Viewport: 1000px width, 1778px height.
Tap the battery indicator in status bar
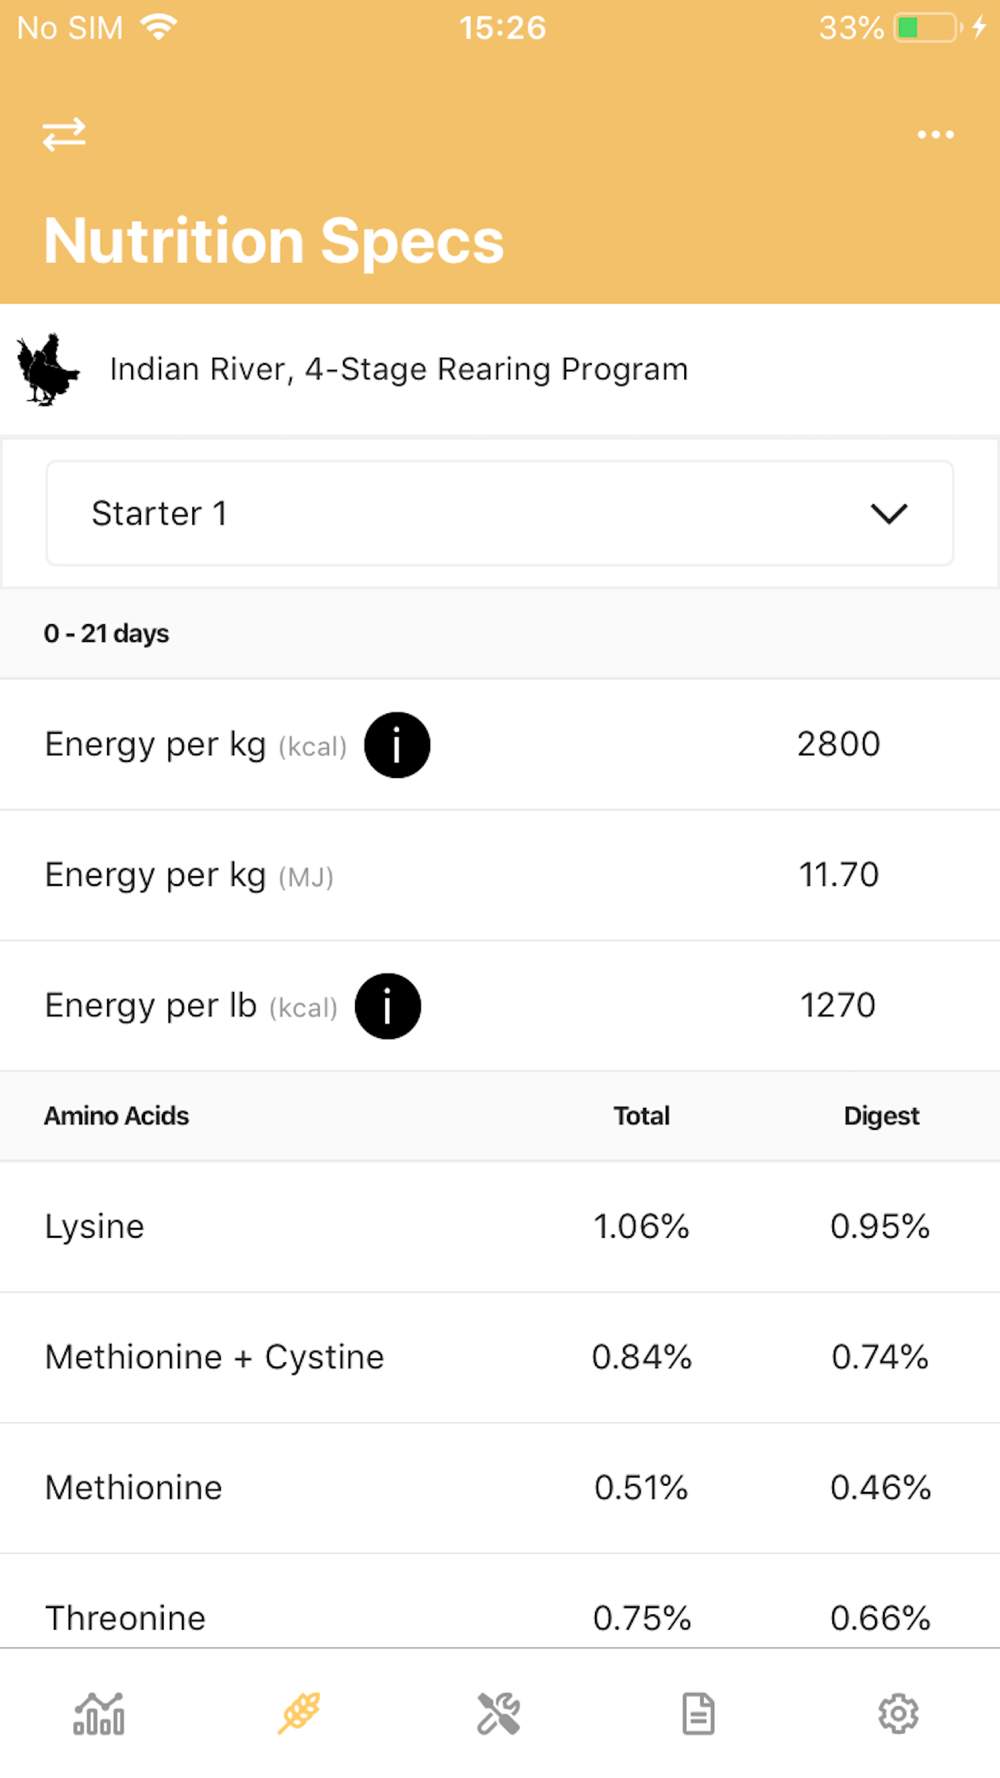(928, 27)
